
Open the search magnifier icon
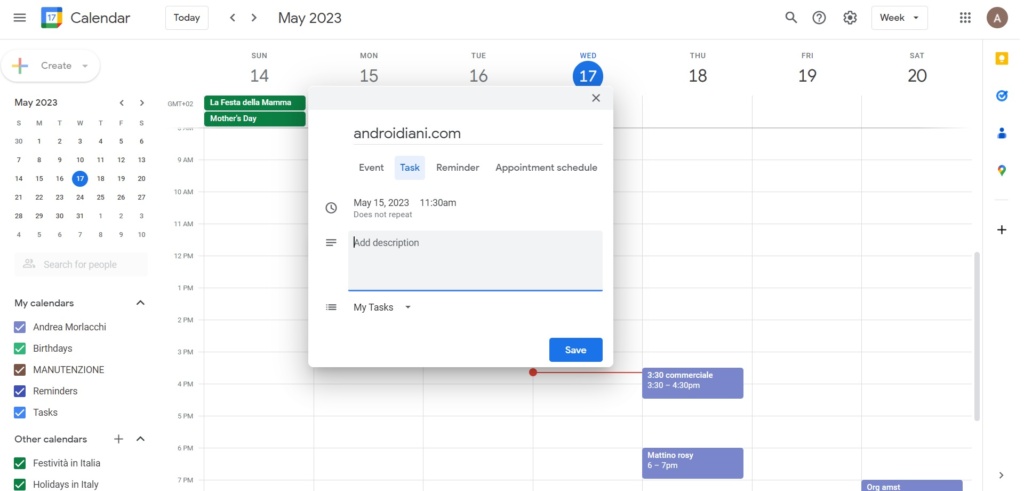coord(791,18)
